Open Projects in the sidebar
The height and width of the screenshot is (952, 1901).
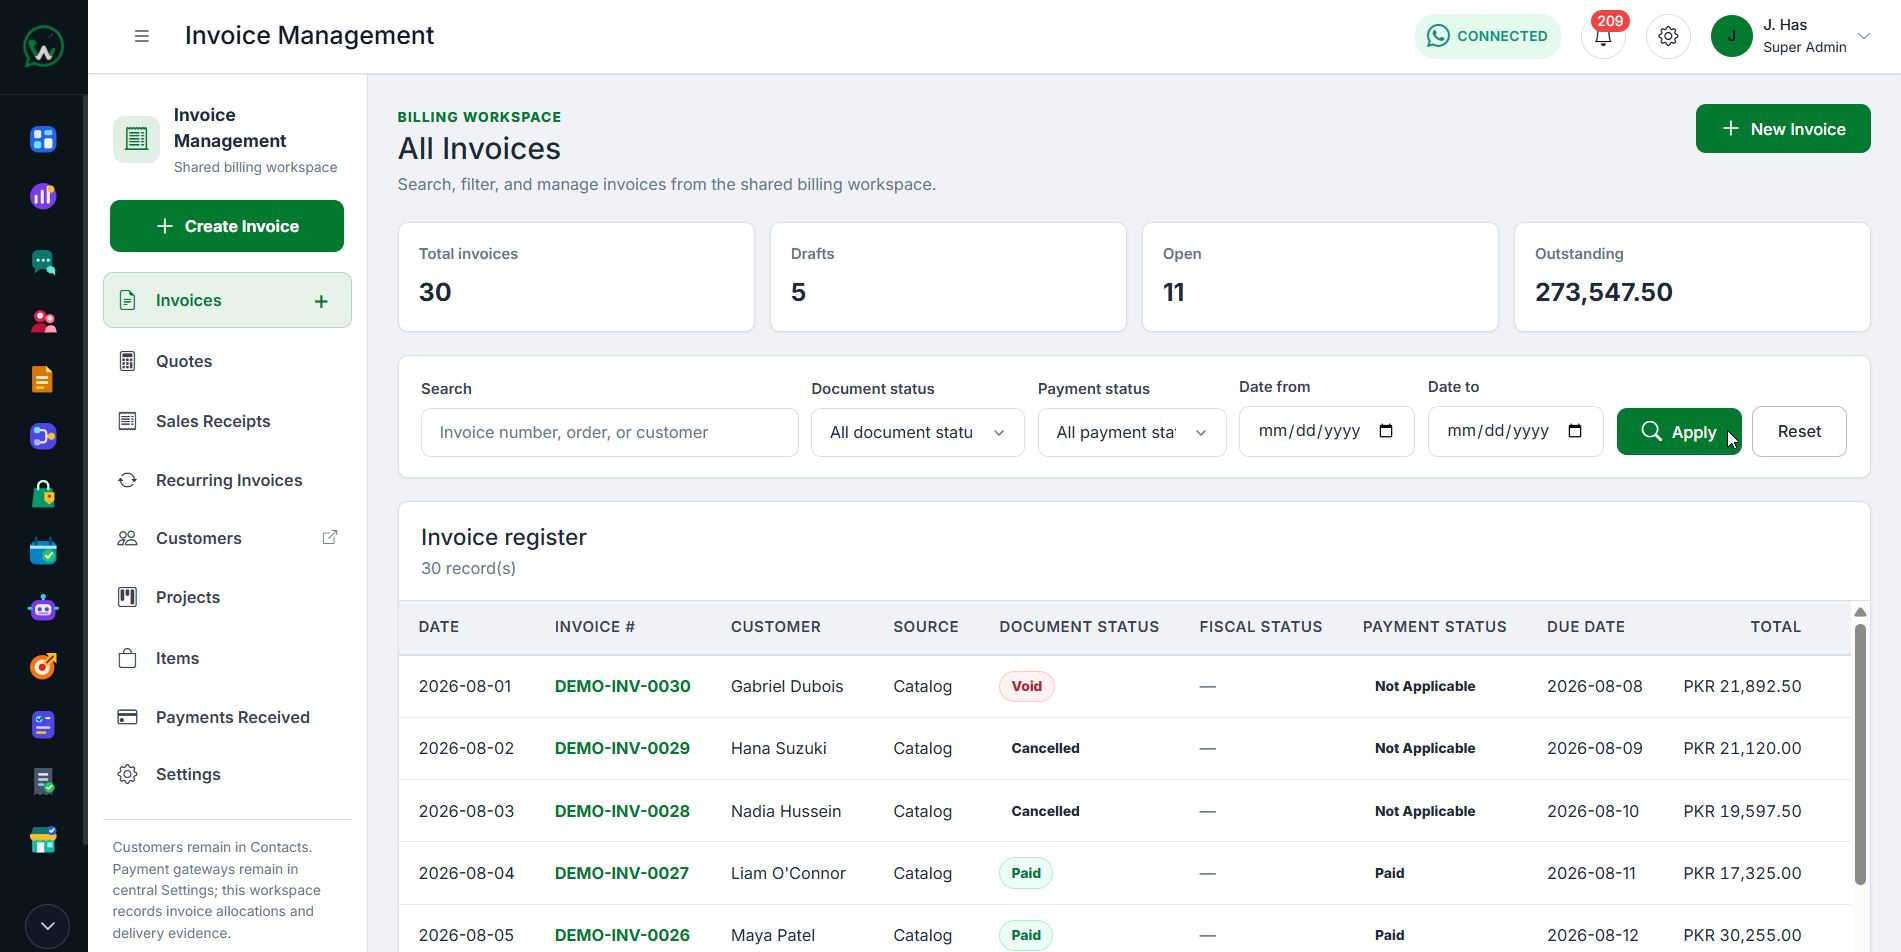pos(227,597)
